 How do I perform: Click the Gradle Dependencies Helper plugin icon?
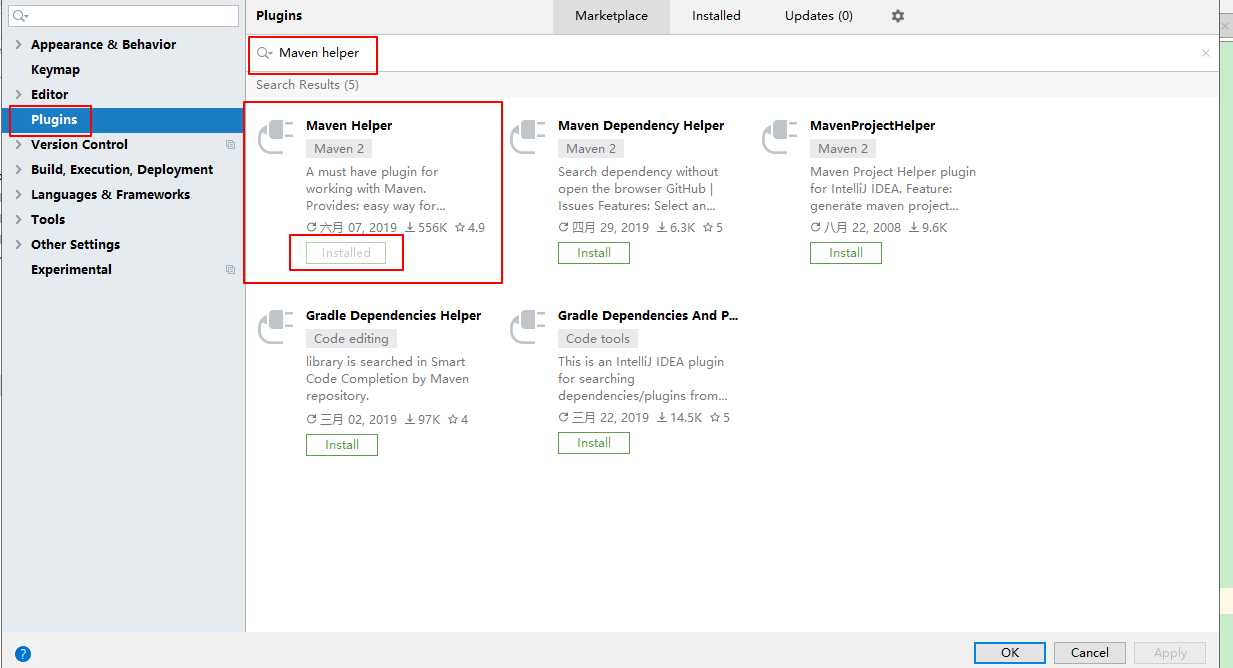click(276, 327)
